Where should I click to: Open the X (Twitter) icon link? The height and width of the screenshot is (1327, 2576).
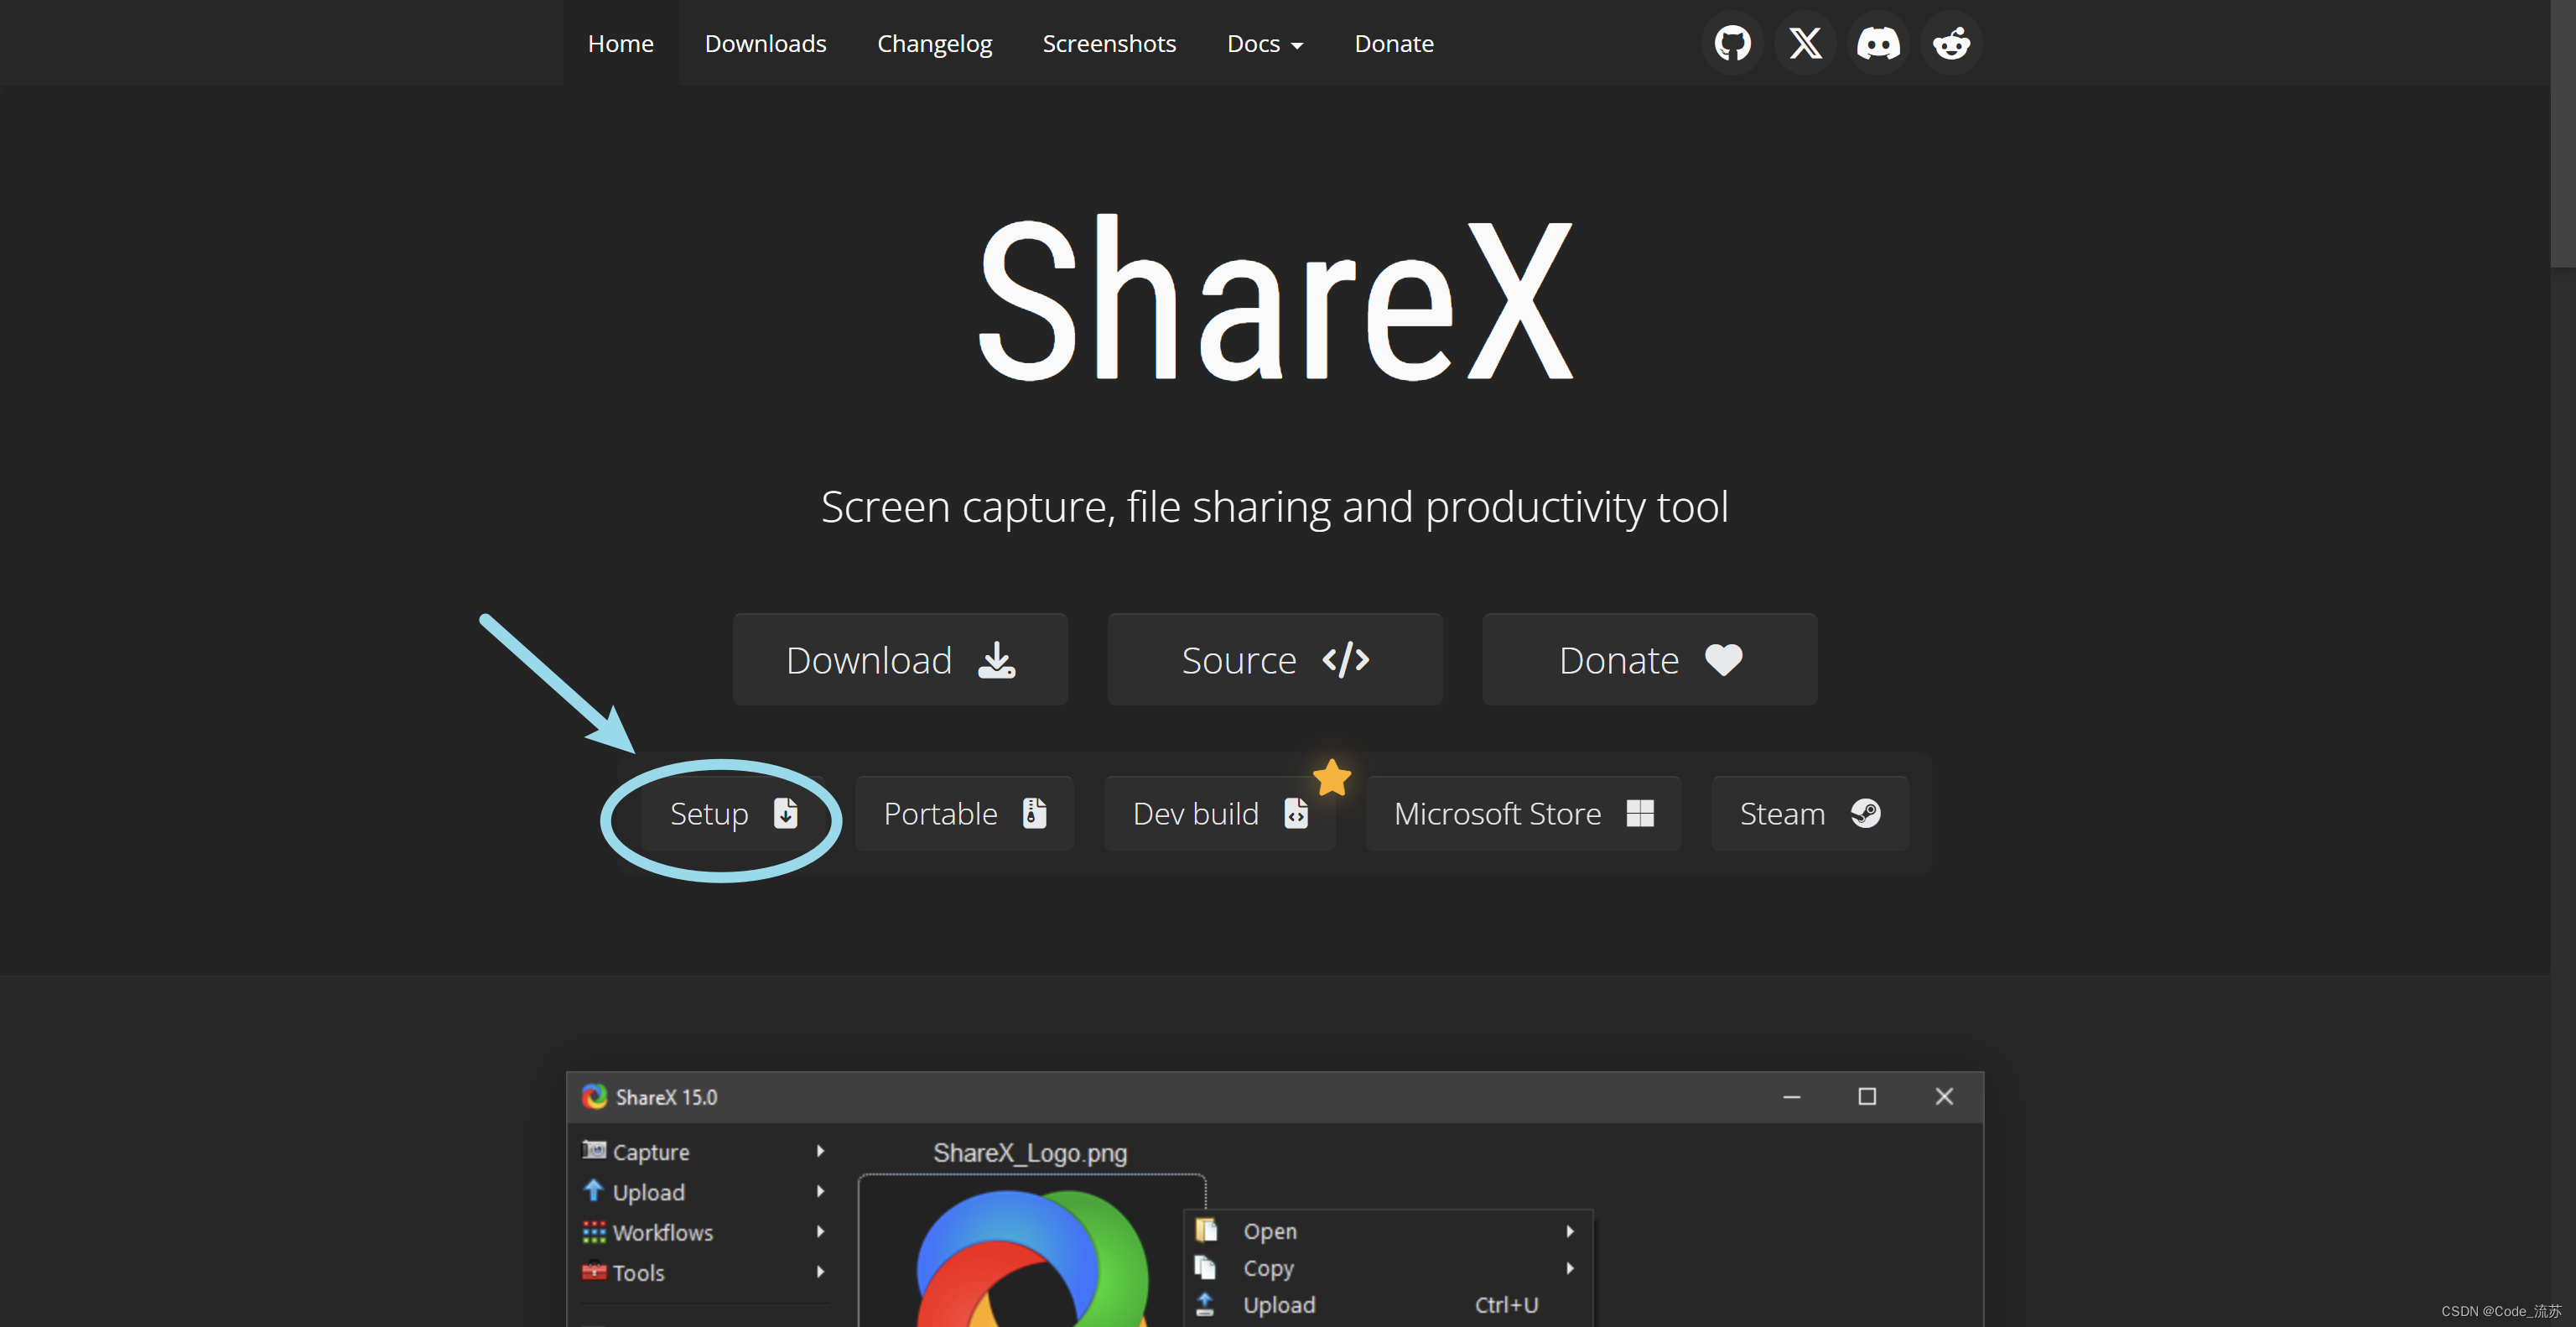coord(1805,43)
